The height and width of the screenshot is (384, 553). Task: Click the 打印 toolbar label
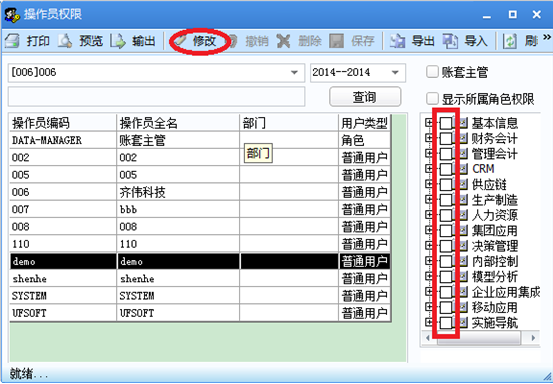pos(38,41)
